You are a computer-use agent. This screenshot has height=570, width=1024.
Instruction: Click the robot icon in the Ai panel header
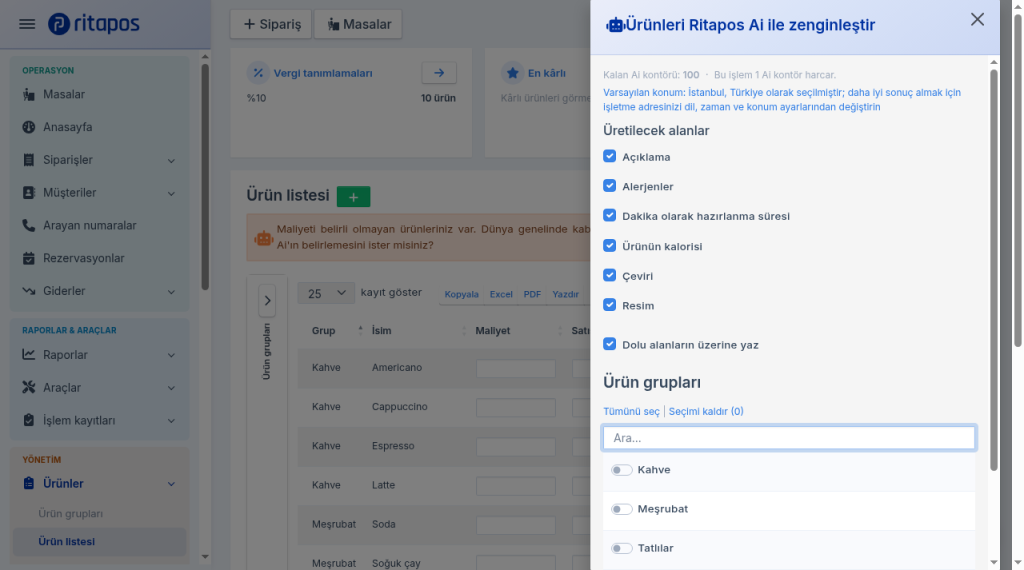coord(615,25)
